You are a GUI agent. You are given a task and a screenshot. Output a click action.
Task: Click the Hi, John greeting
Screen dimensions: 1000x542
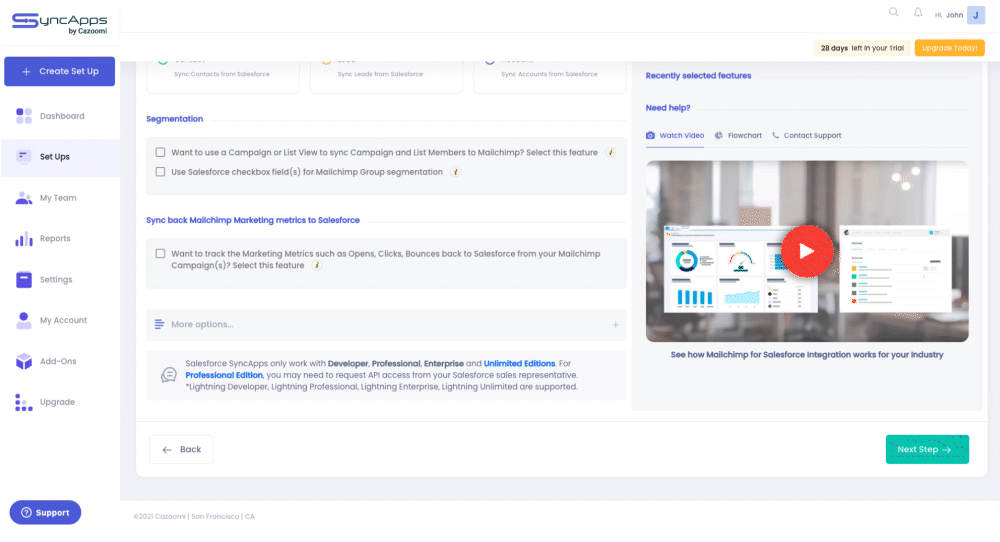(949, 15)
